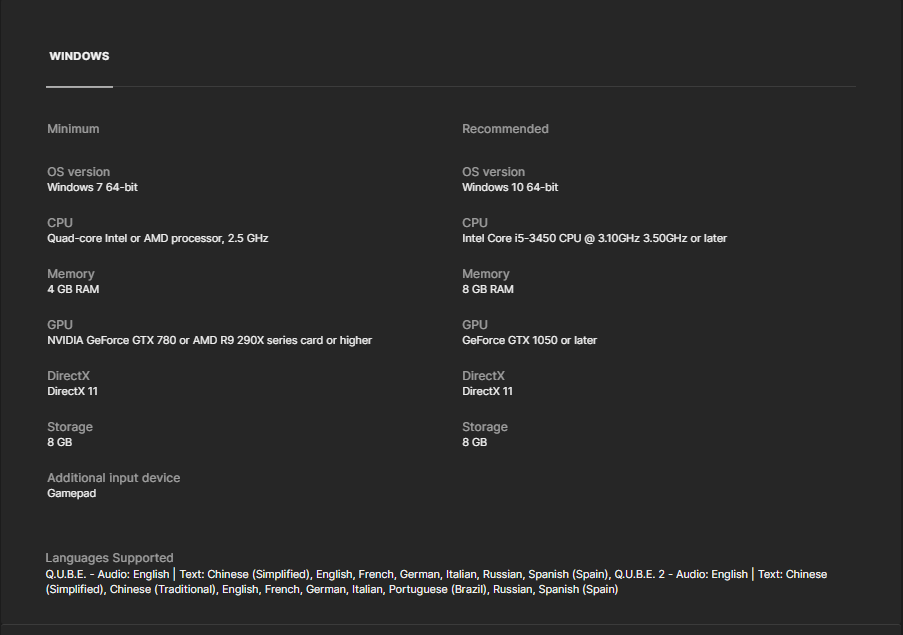903x635 pixels.
Task: Click "DirectX 11" under the Recommended column
Action: pyautogui.click(x=487, y=391)
